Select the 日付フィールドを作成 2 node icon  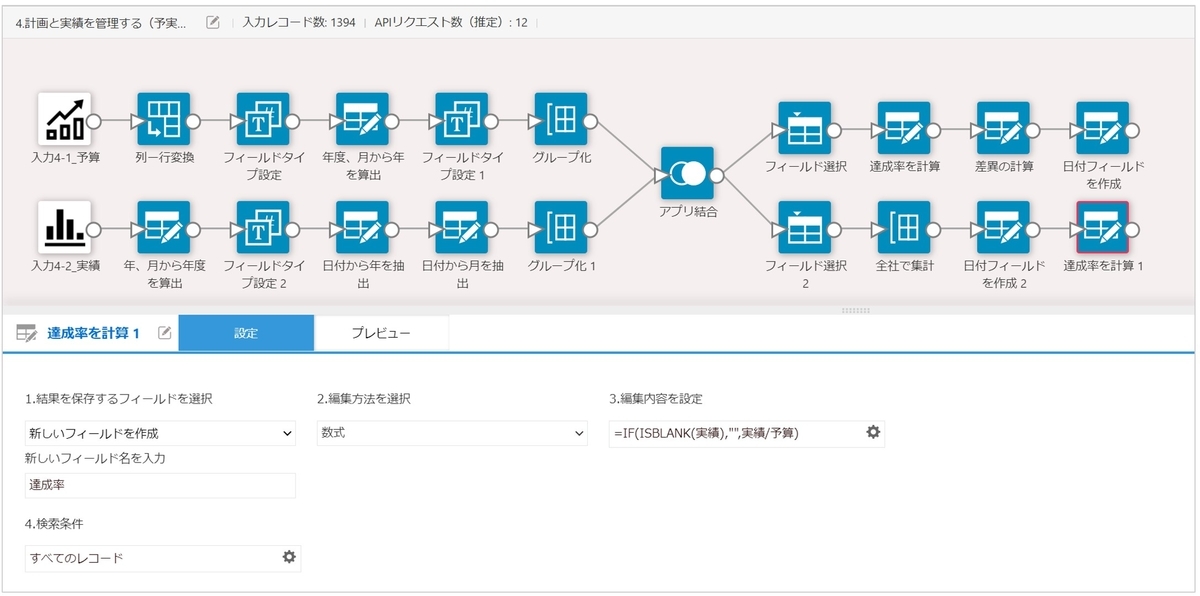coord(1004,227)
